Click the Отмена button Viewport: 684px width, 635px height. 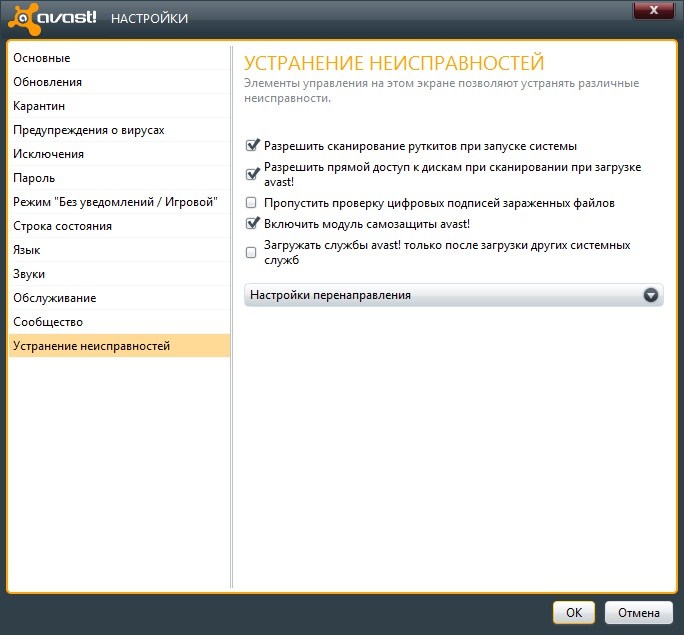639,613
